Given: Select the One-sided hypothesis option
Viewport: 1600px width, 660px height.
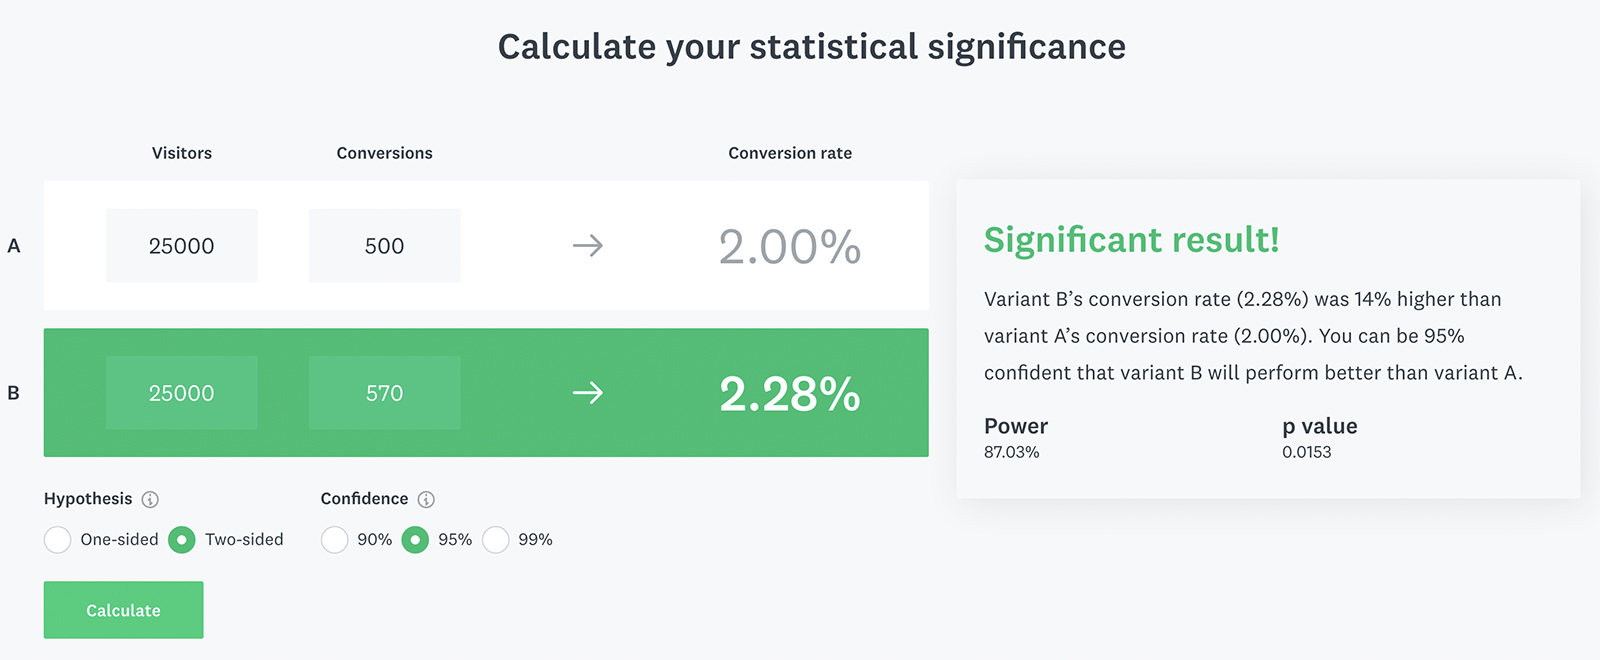Looking at the screenshot, I should [x=58, y=540].
